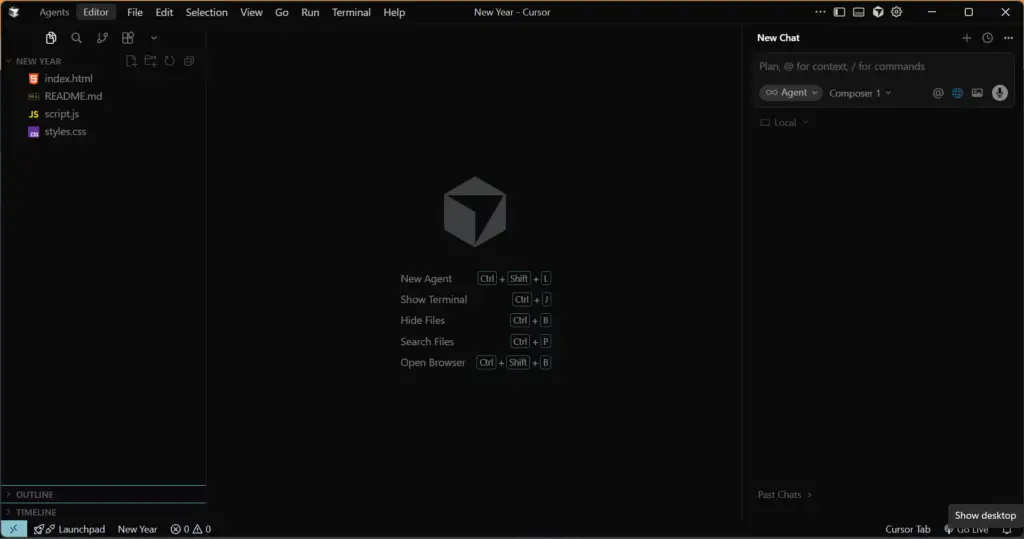This screenshot has height=539, width=1024.
Task: Open the Terminal menu
Action: [351, 12]
